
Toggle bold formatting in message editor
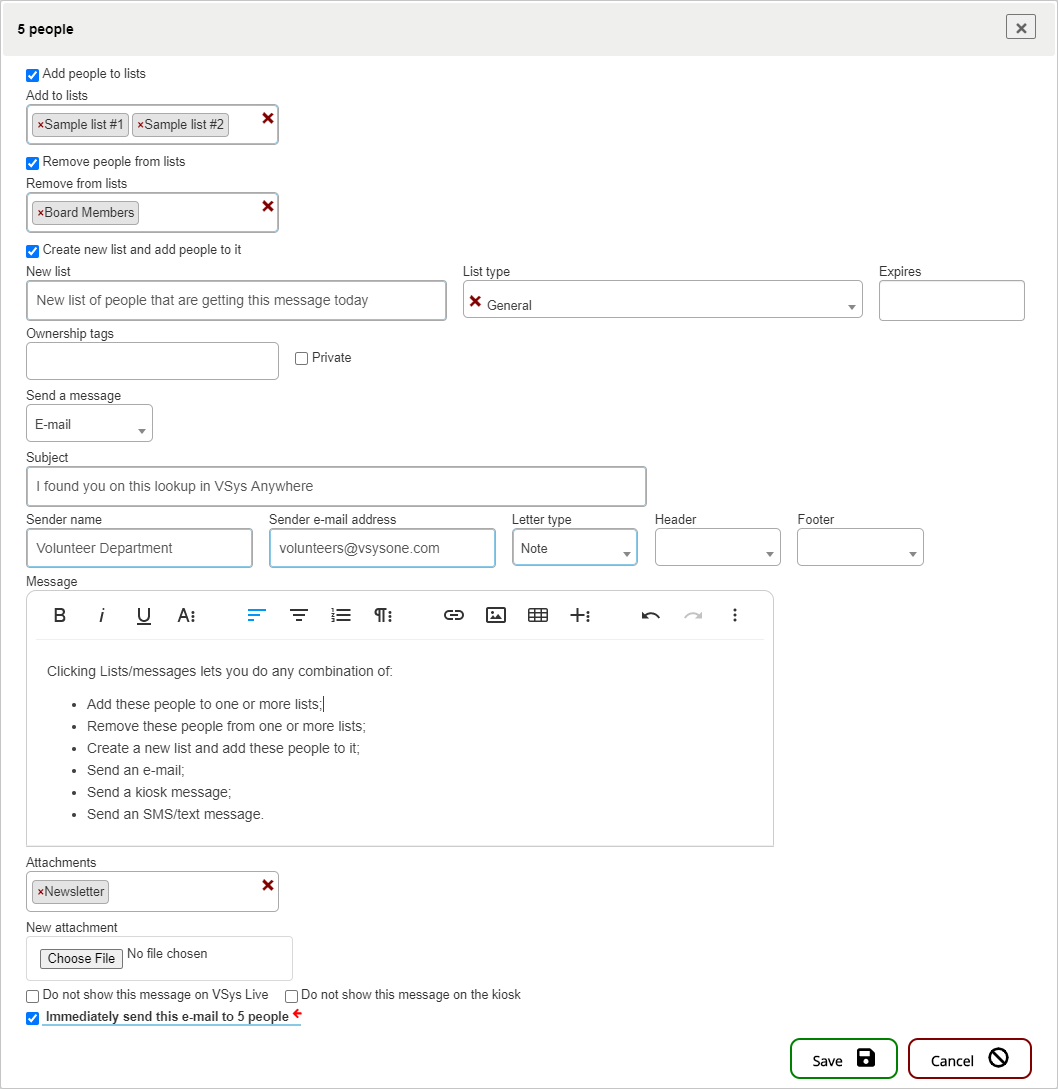(x=60, y=615)
